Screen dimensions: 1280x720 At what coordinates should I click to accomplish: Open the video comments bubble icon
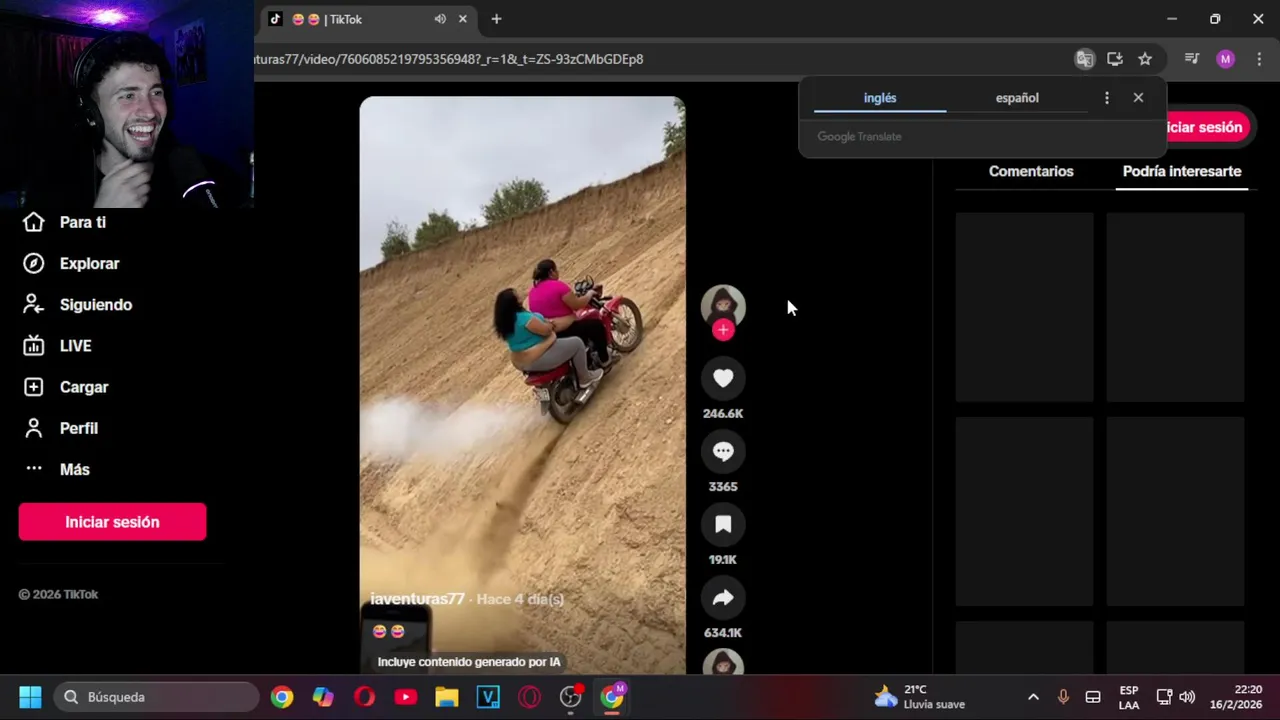723,451
